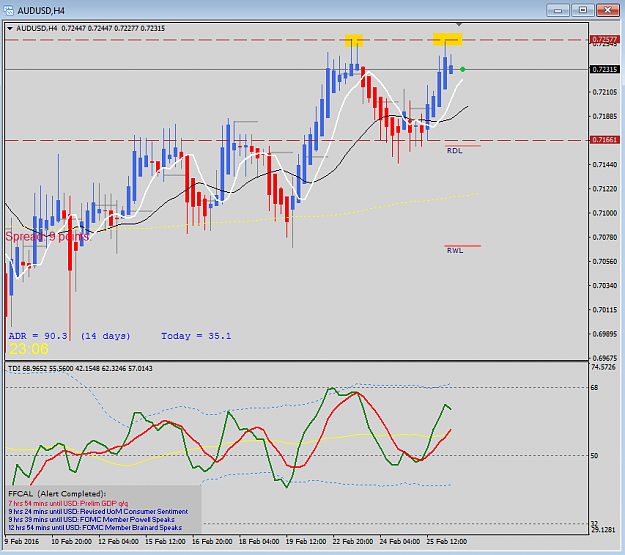Click the 25 Feb 12:00 time axis label
This screenshot has height=555, width=625.
click(x=446, y=541)
